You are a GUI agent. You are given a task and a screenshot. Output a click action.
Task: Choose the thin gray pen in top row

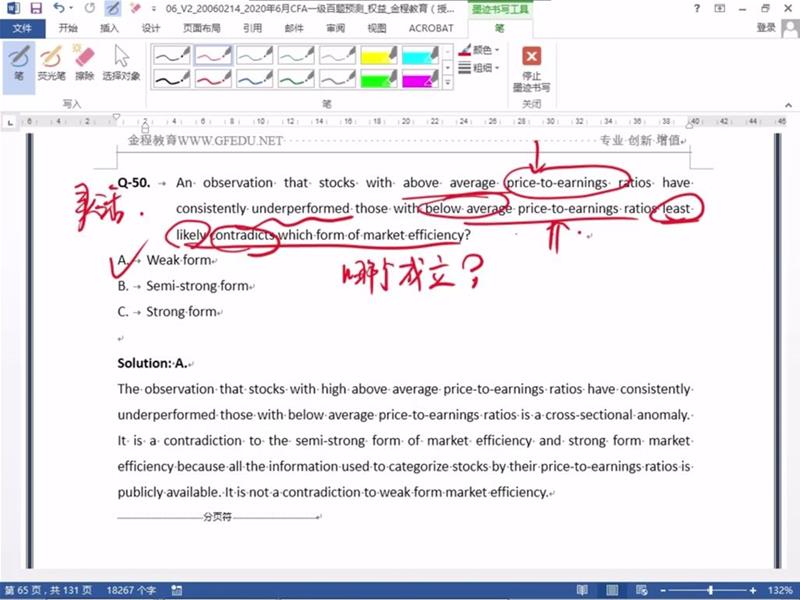337,55
